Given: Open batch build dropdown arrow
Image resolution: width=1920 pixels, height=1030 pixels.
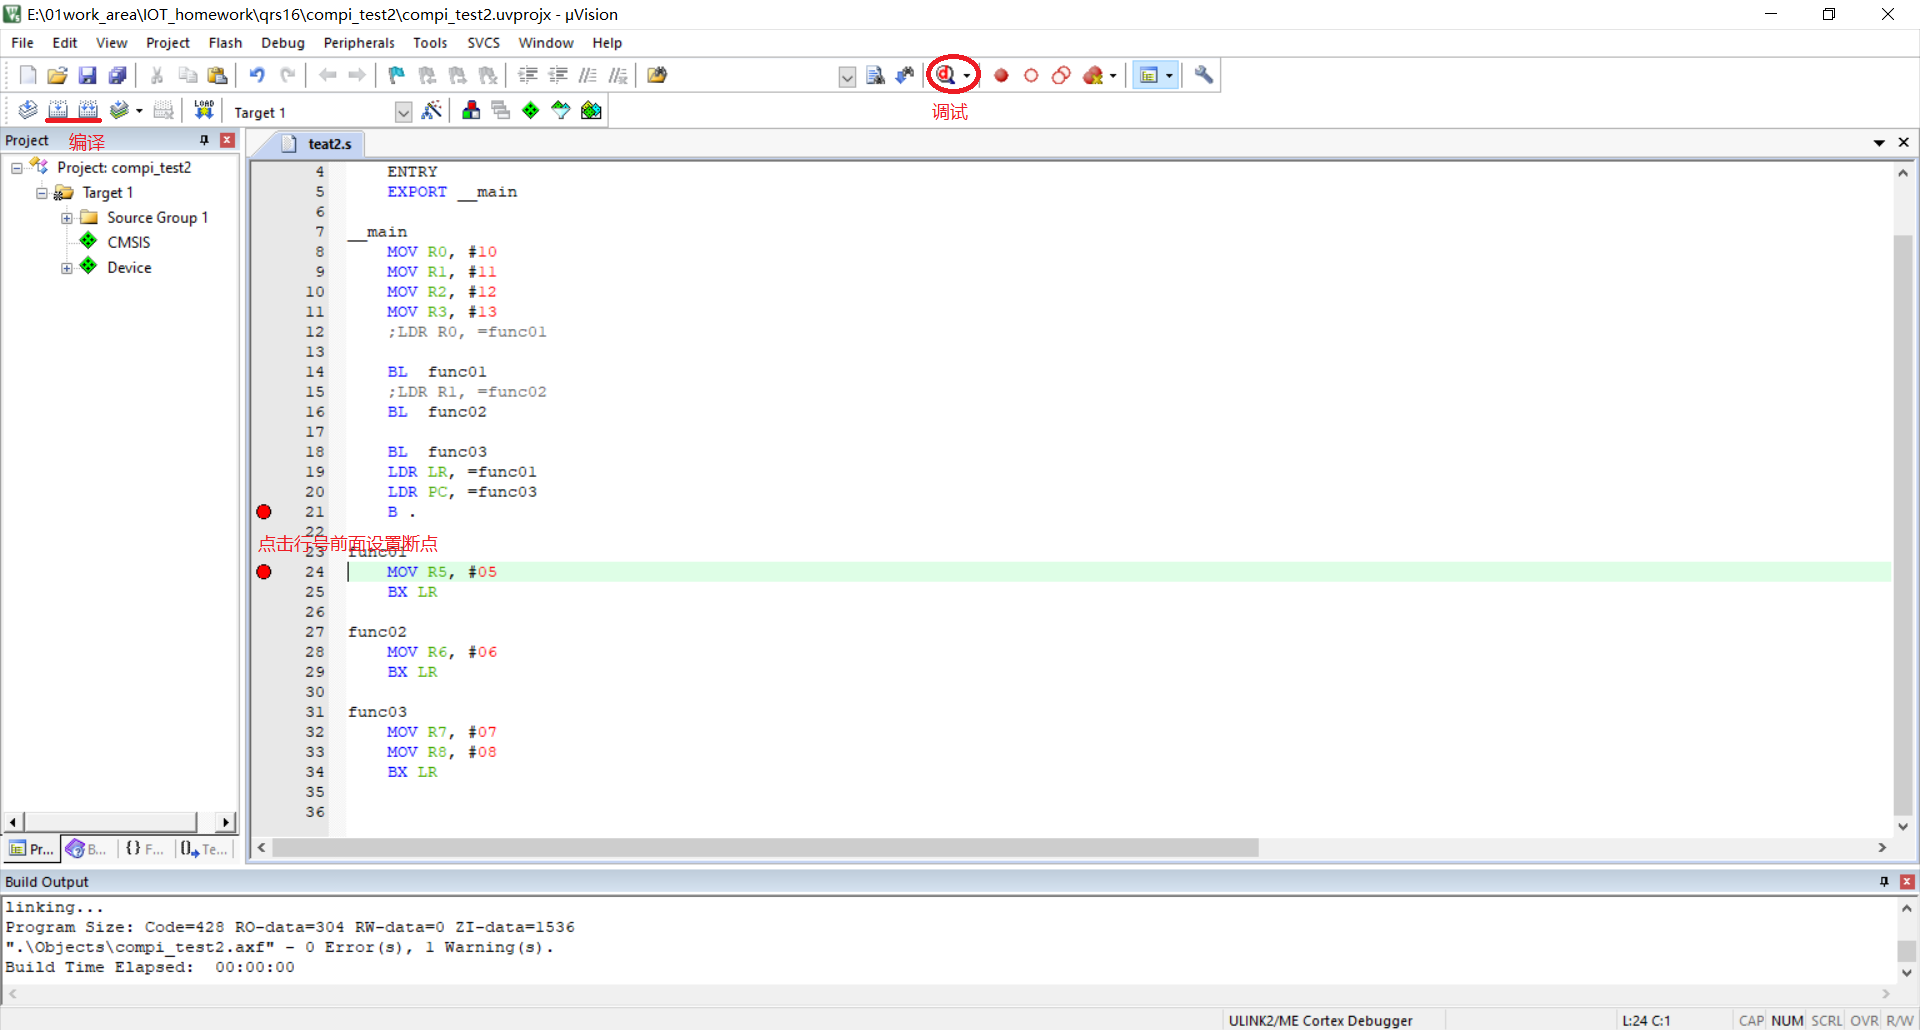Looking at the screenshot, I should click(x=139, y=111).
